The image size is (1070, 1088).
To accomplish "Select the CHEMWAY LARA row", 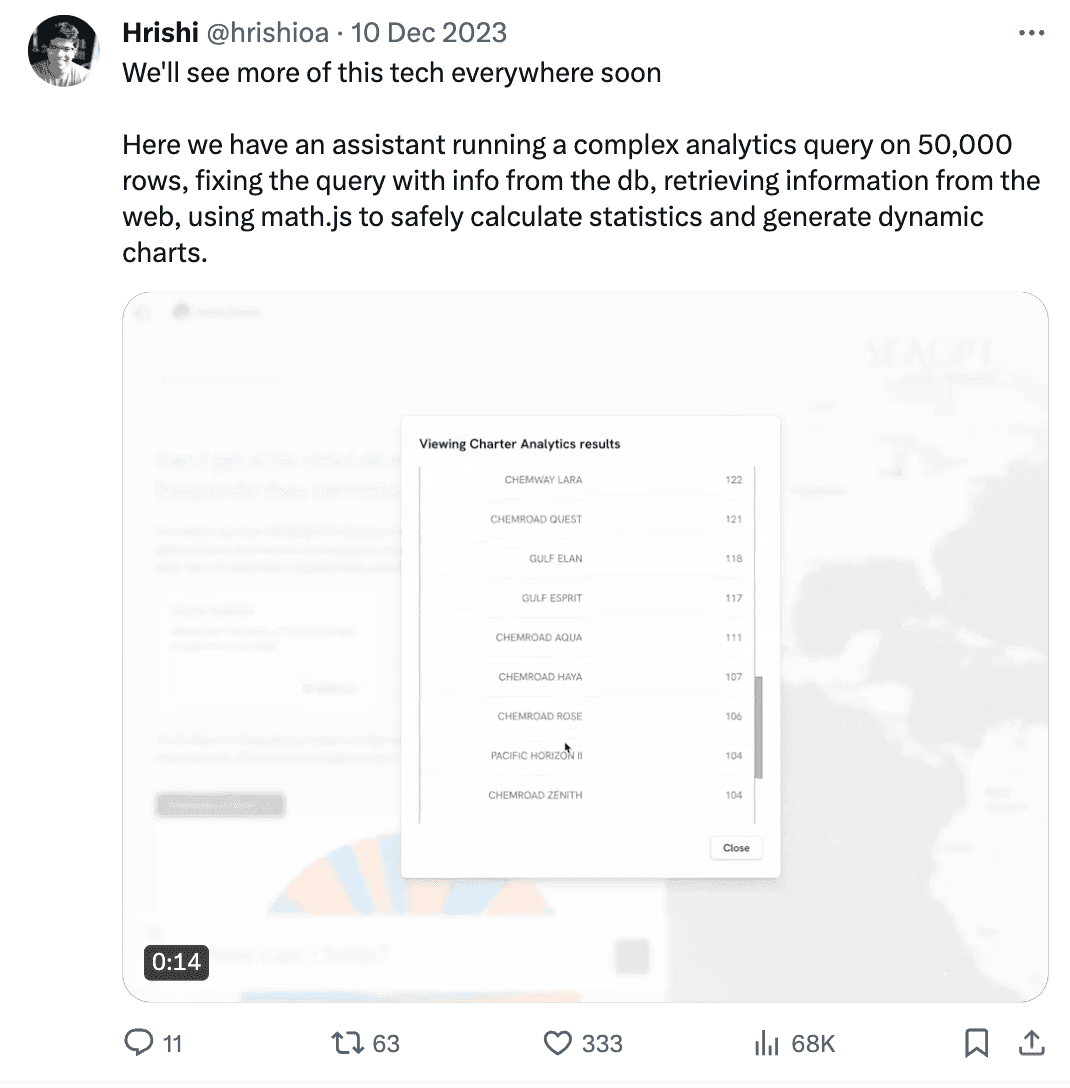I will (x=587, y=479).
